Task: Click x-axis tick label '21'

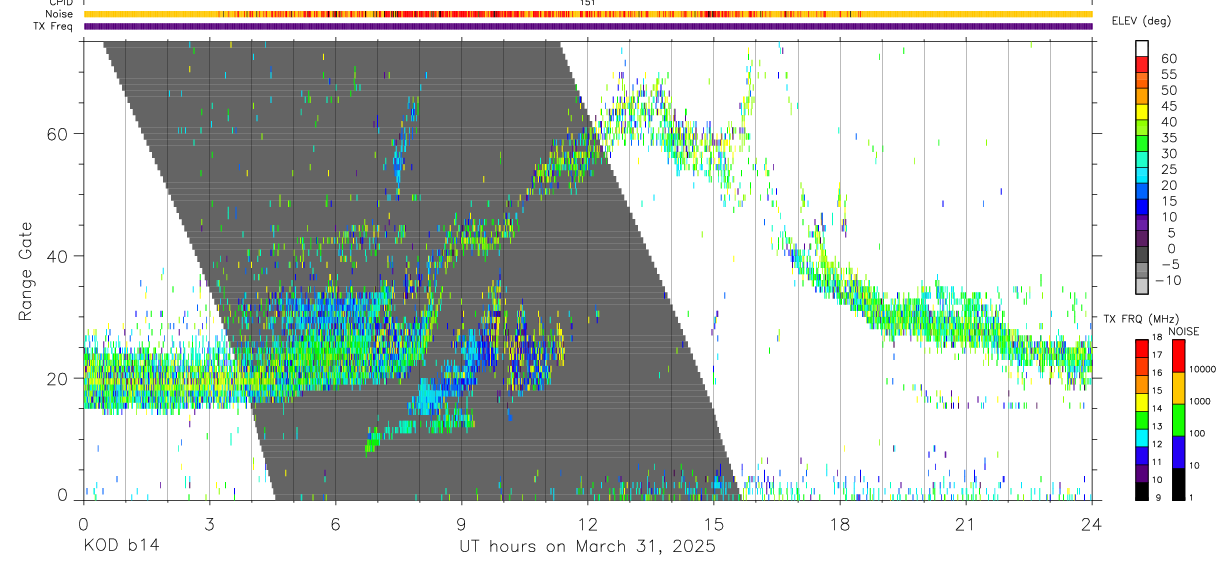Action: click(965, 524)
